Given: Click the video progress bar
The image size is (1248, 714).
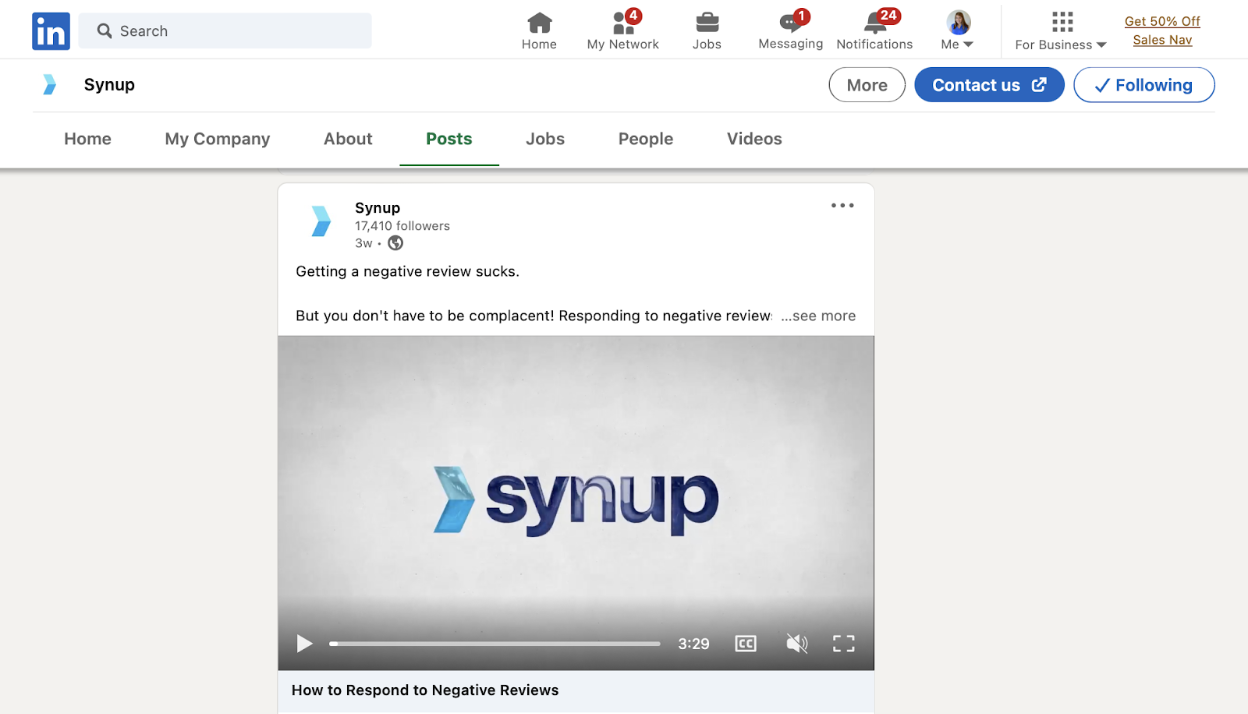Looking at the screenshot, I should 495,644.
